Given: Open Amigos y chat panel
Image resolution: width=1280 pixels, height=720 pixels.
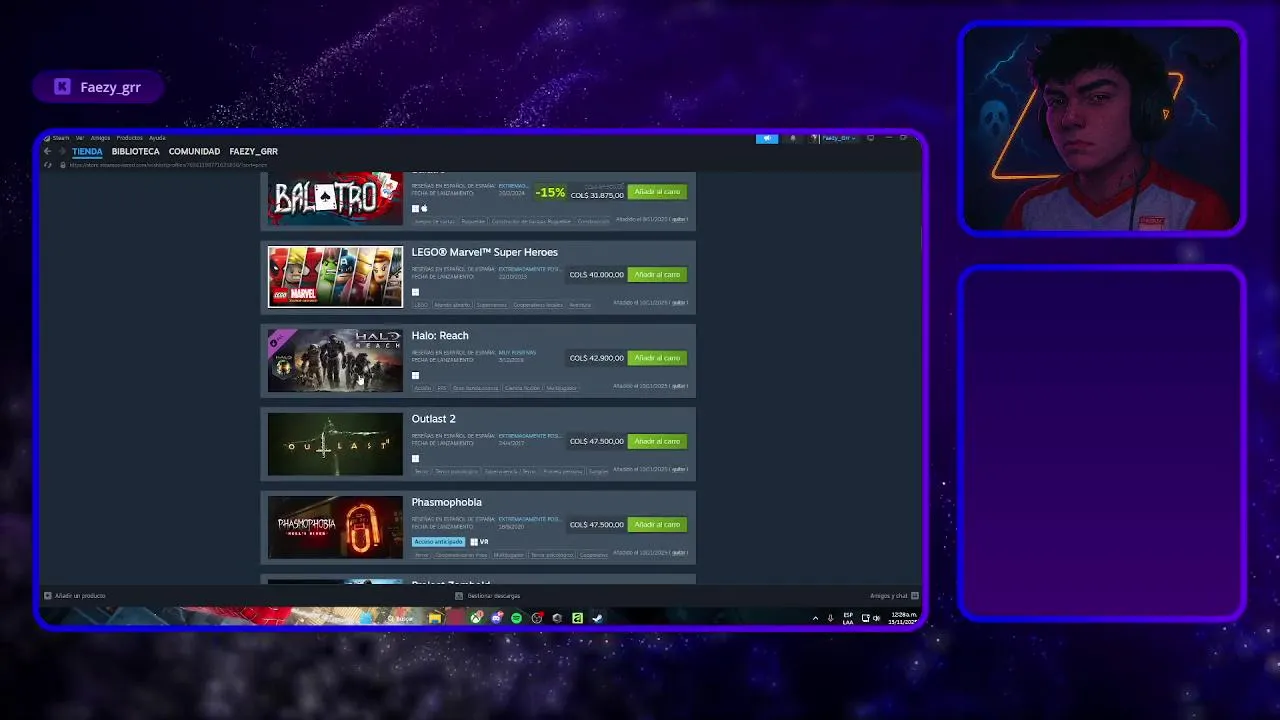Looking at the screenshot, I should pyautogui.click(x=894, y=596).
